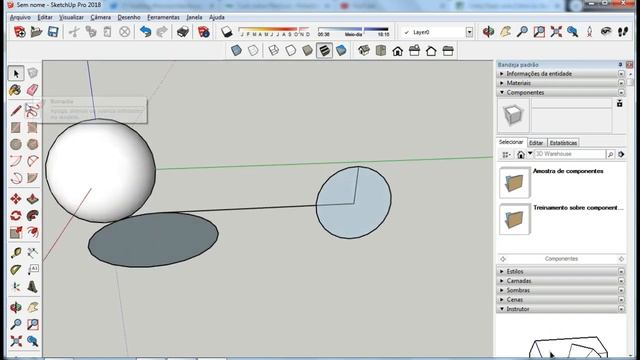Image resolution: width=640 pixels, height=360 pixels.
Task: Choose the Pie arc tool
Action: [33, 178]
